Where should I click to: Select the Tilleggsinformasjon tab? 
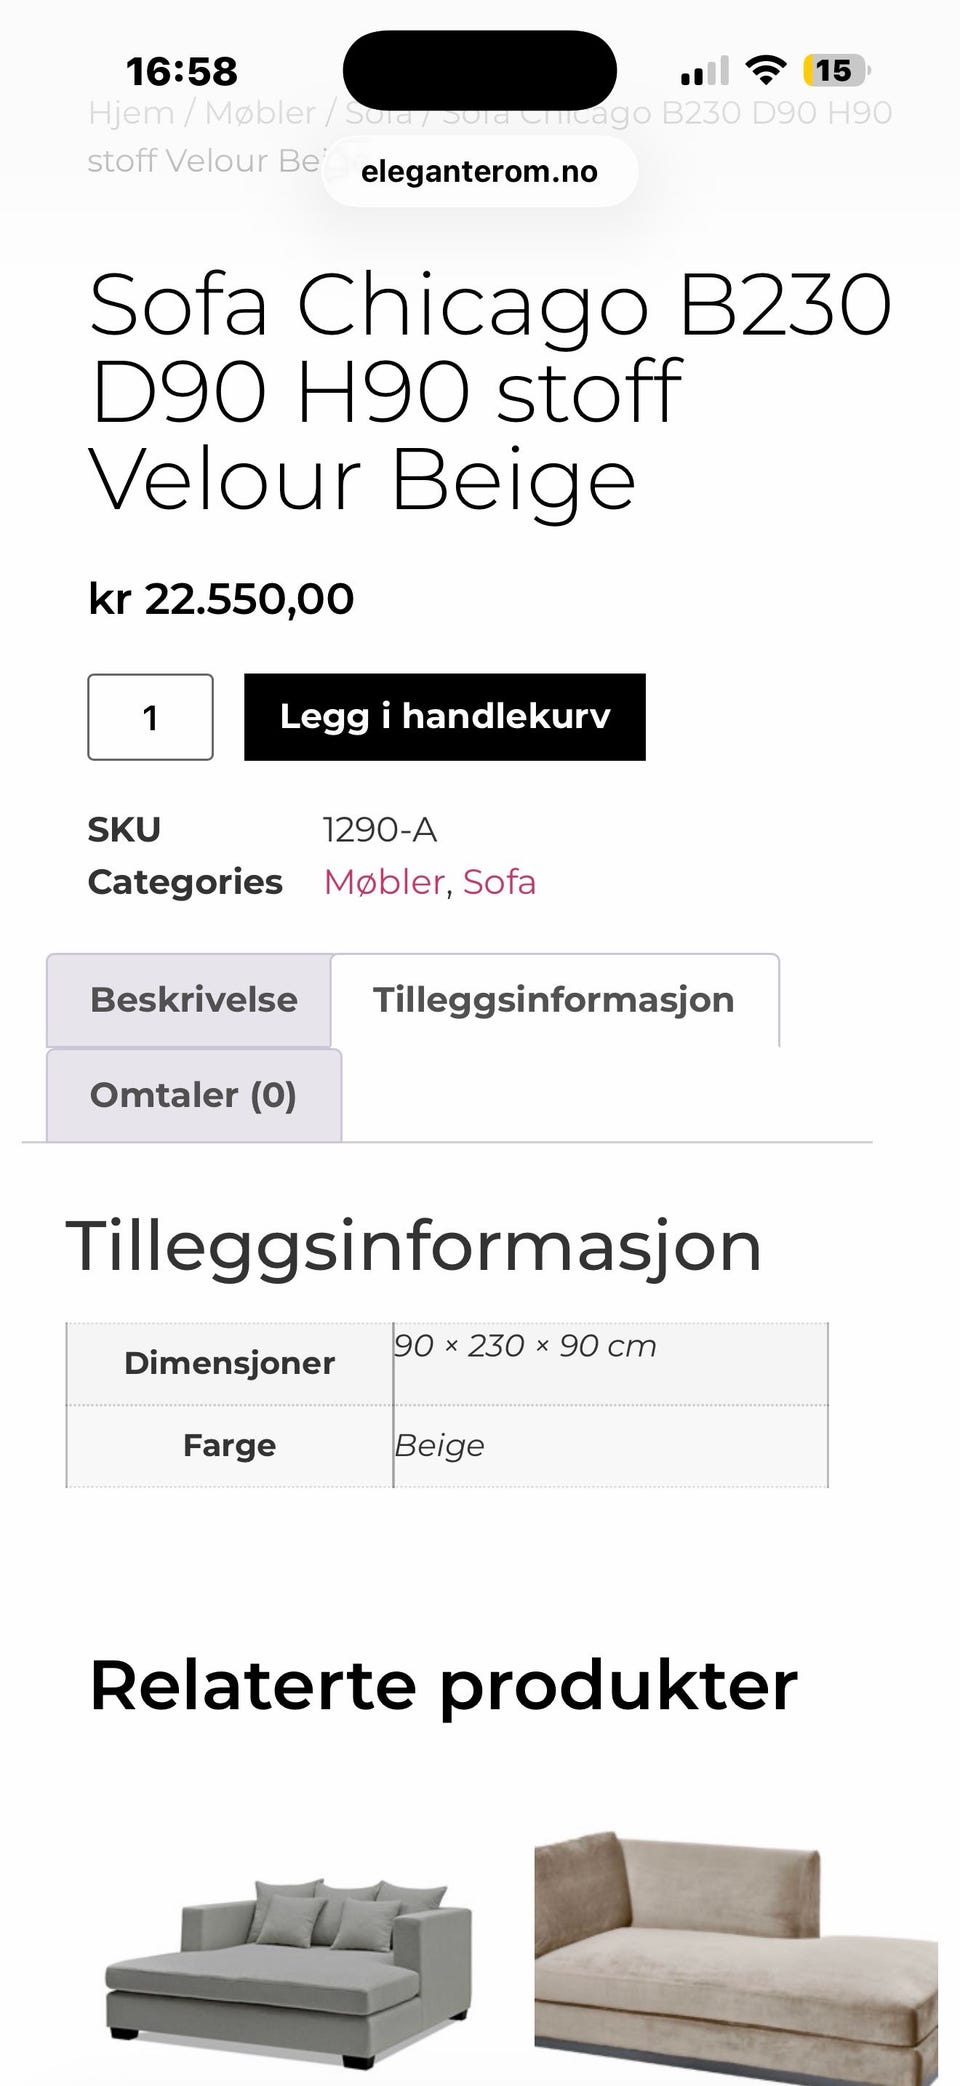point(553,999)
